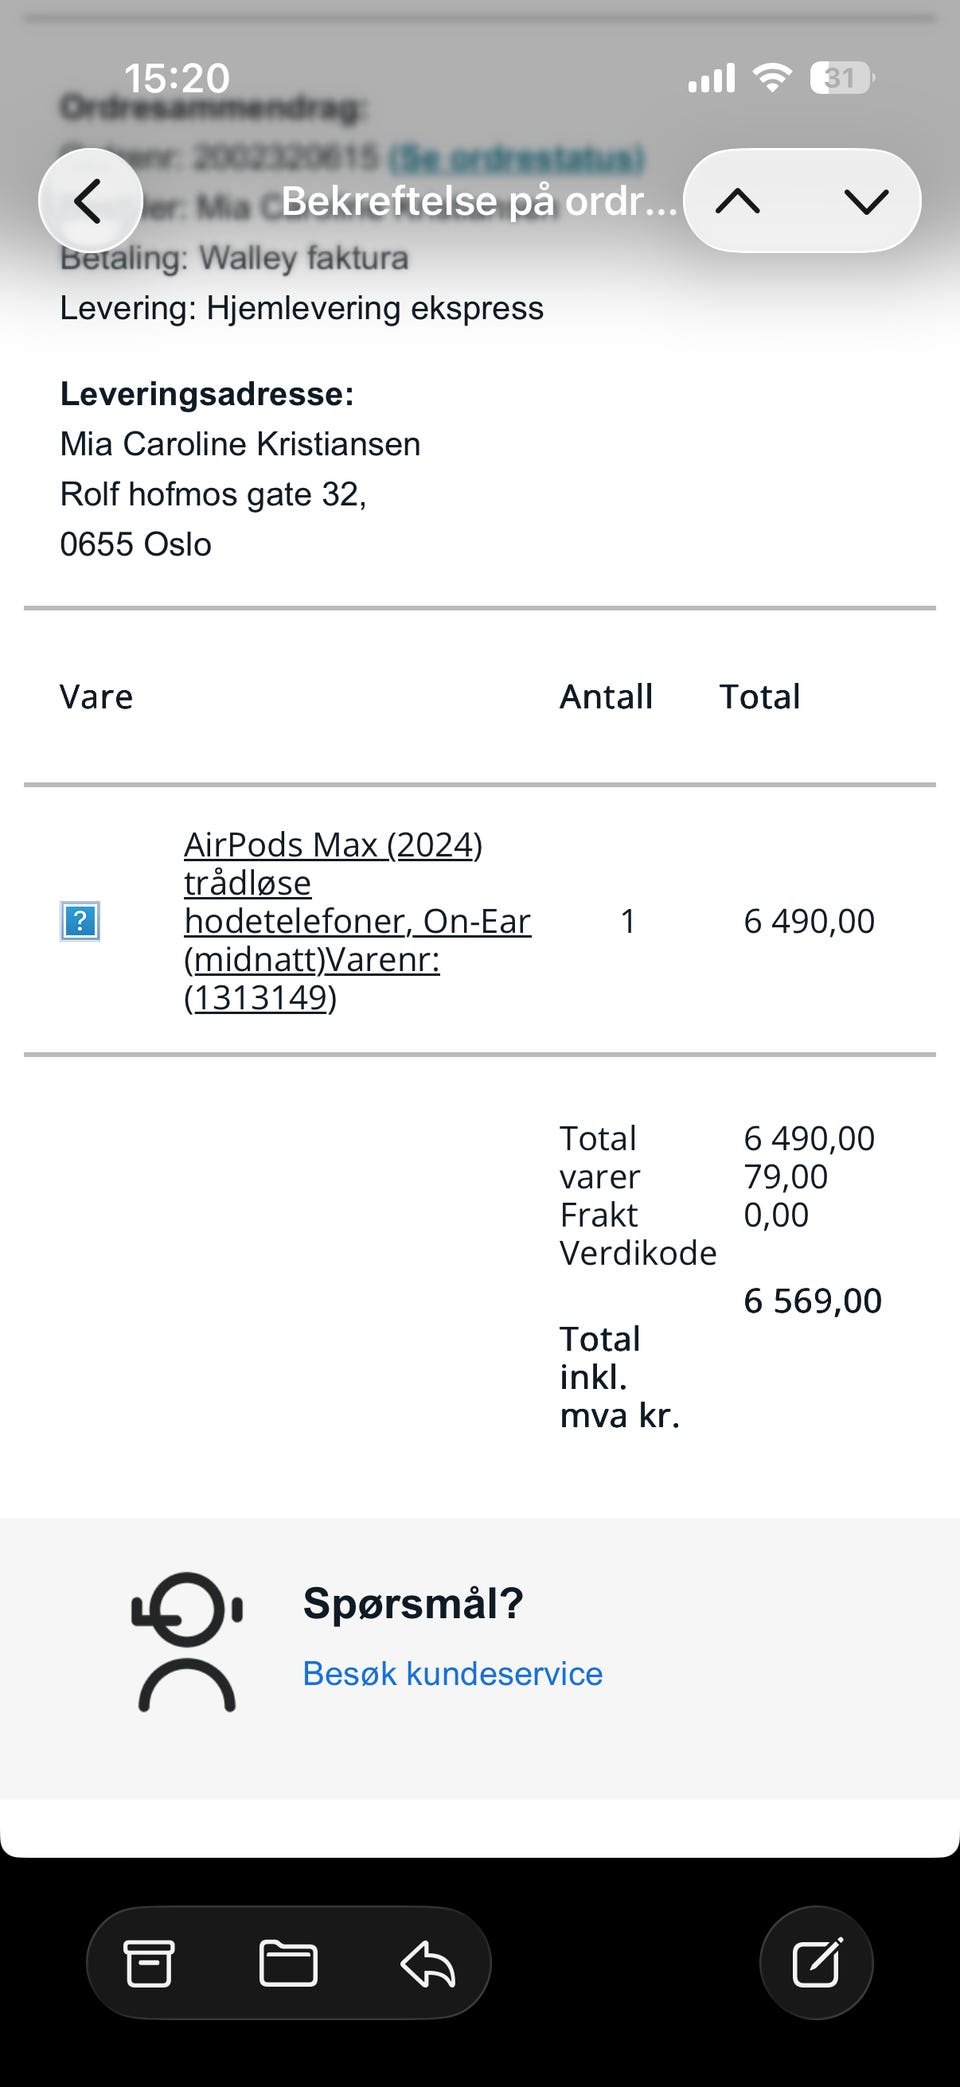This screenshot has height=2087, width=960.
Task: Tap the Se ordrestatus link
Action: point(516,158)
